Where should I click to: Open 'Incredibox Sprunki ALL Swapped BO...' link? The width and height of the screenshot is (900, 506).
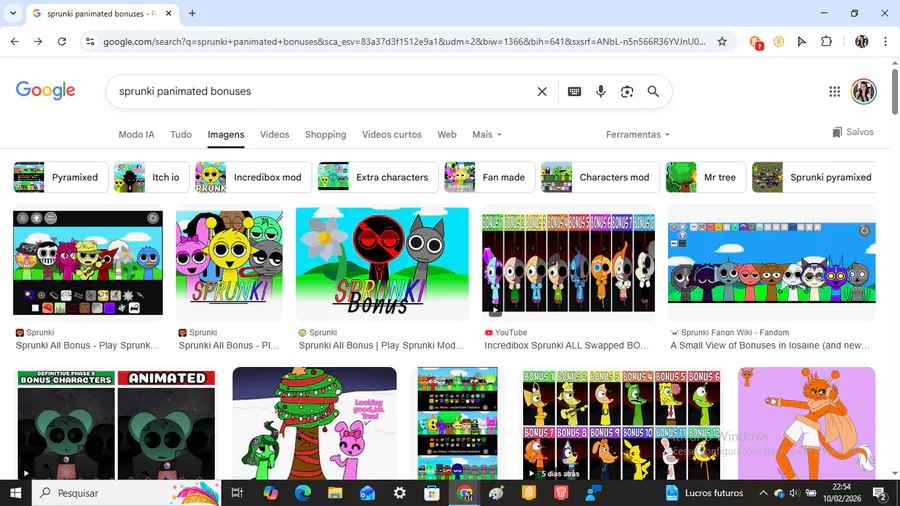(567, 345)
